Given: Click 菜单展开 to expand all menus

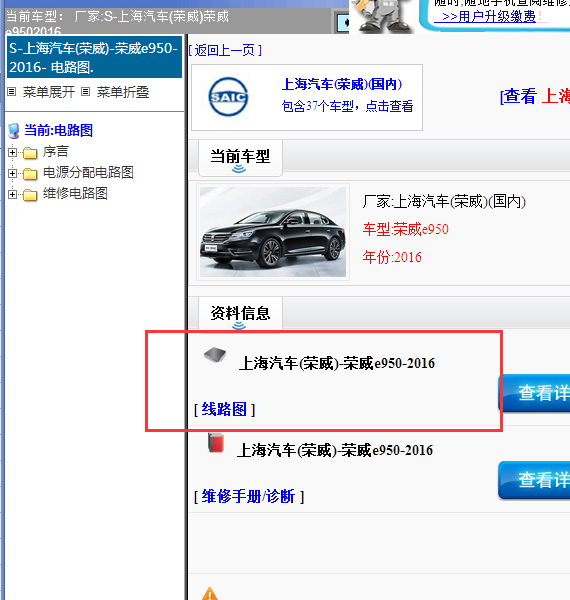Looking at the screenshot, I should tap(49, 92).
